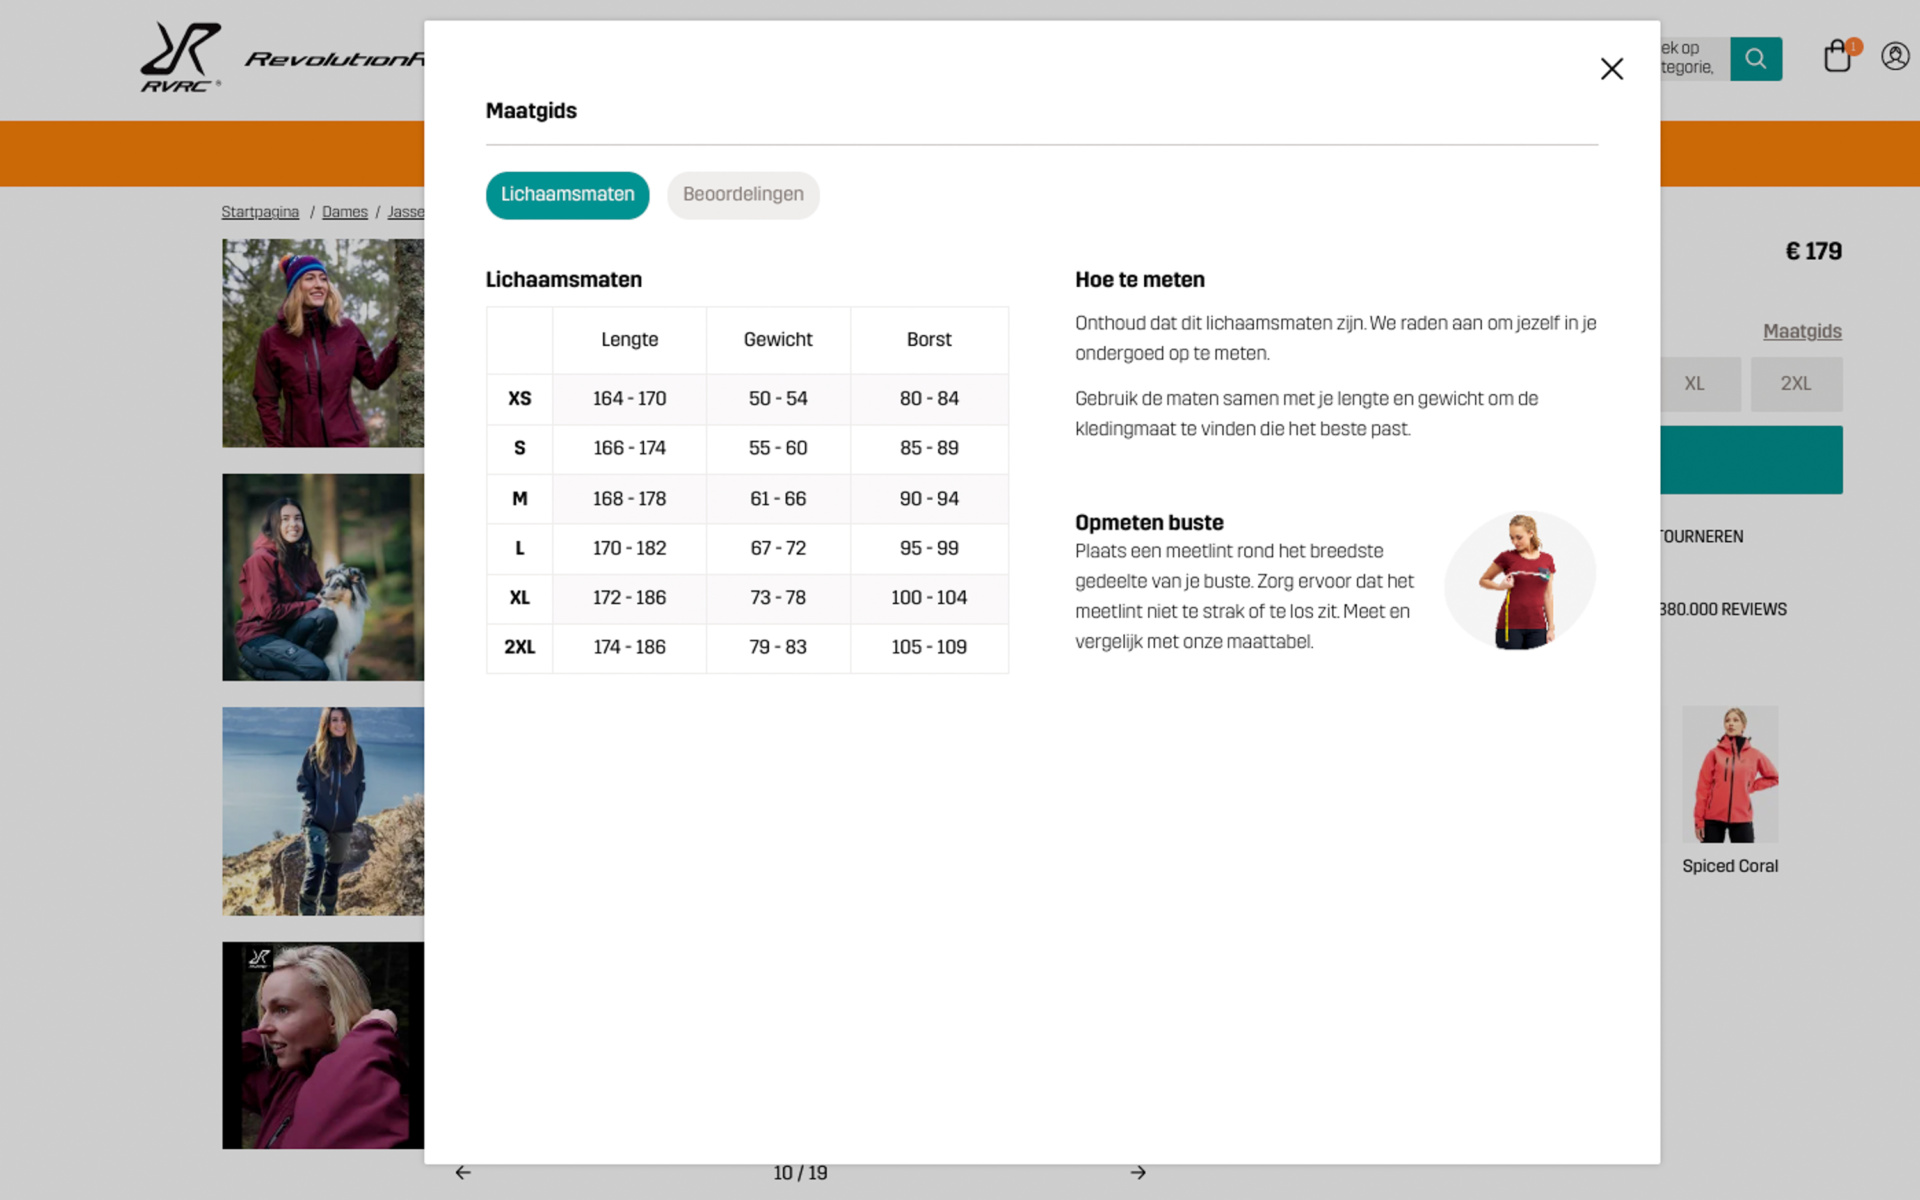Click the Lengte column header
Viewport: 1920px width, 1200px height.
pyautogui.click(x=629, y=340)
